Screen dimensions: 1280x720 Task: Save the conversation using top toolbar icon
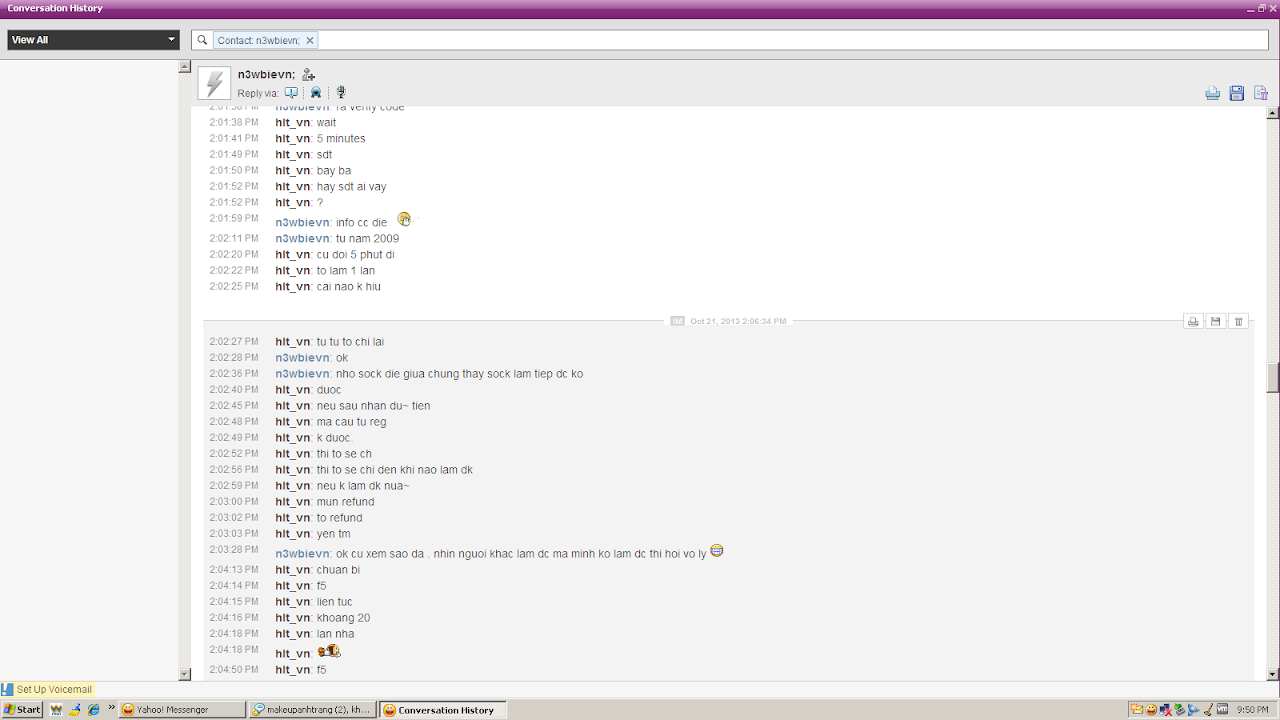[x=1236, y=93]
